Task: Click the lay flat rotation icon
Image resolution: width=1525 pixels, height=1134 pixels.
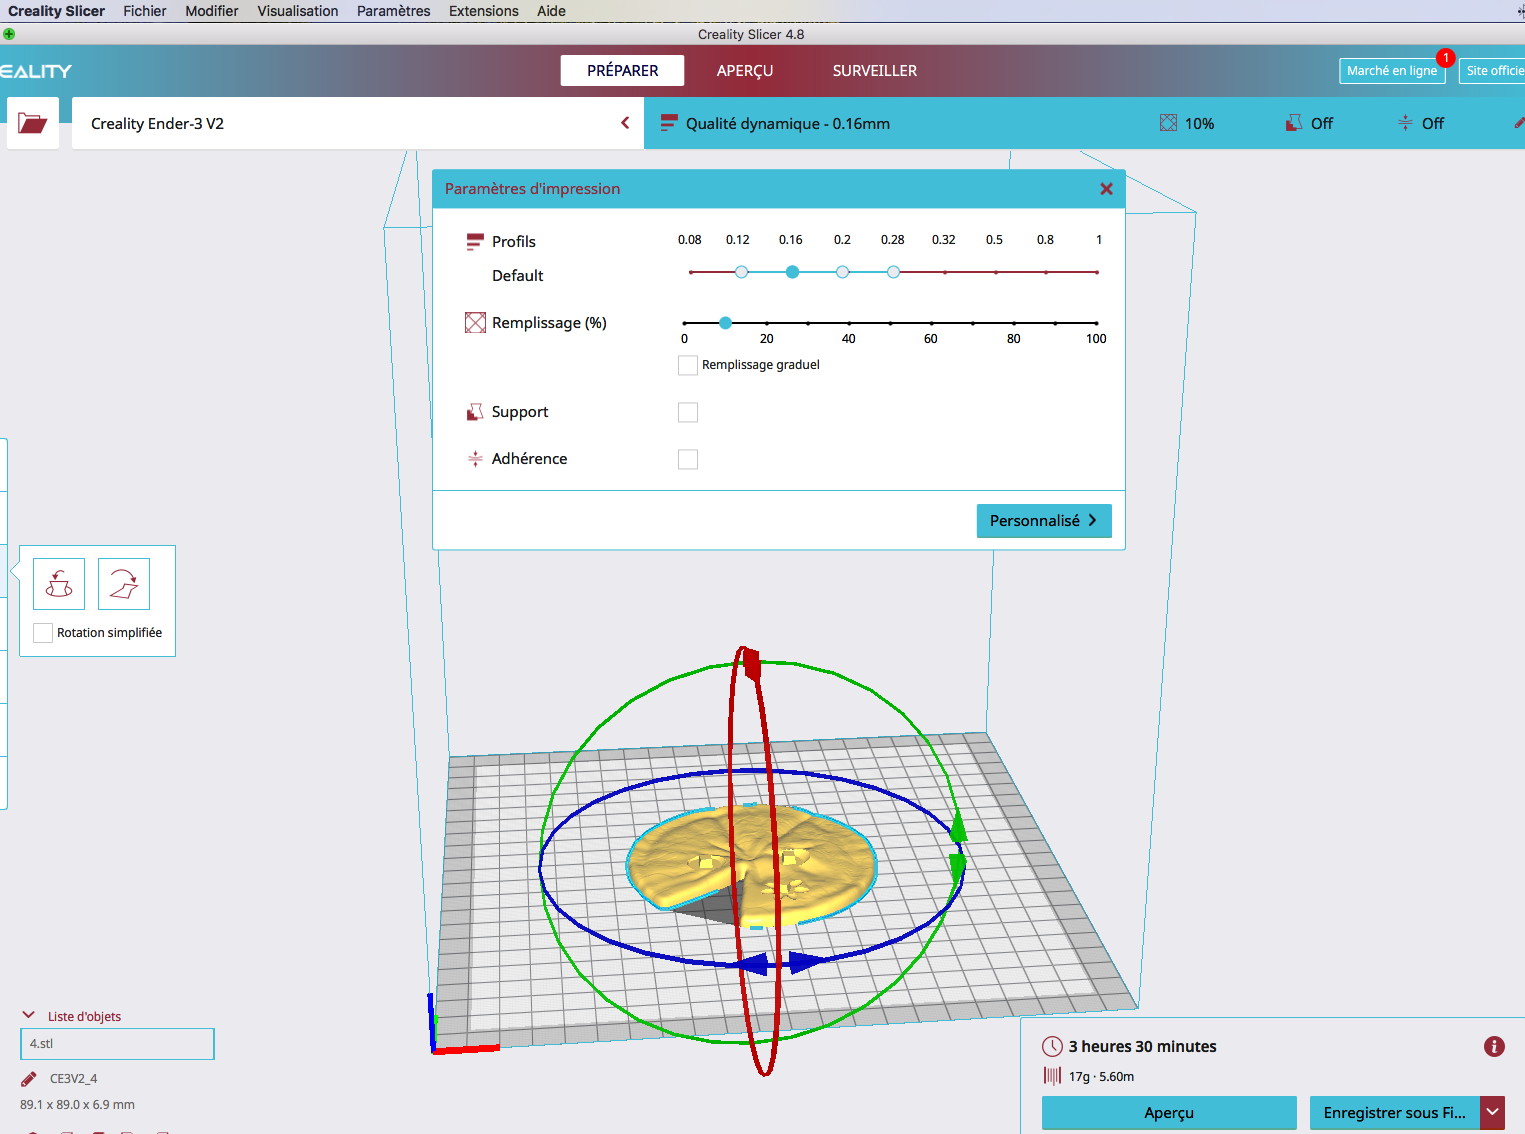Action: pos(124,584)
